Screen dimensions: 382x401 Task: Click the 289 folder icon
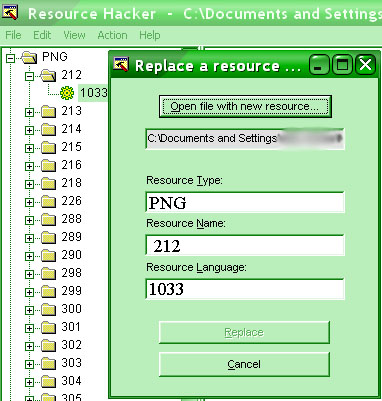coord(49,238)
